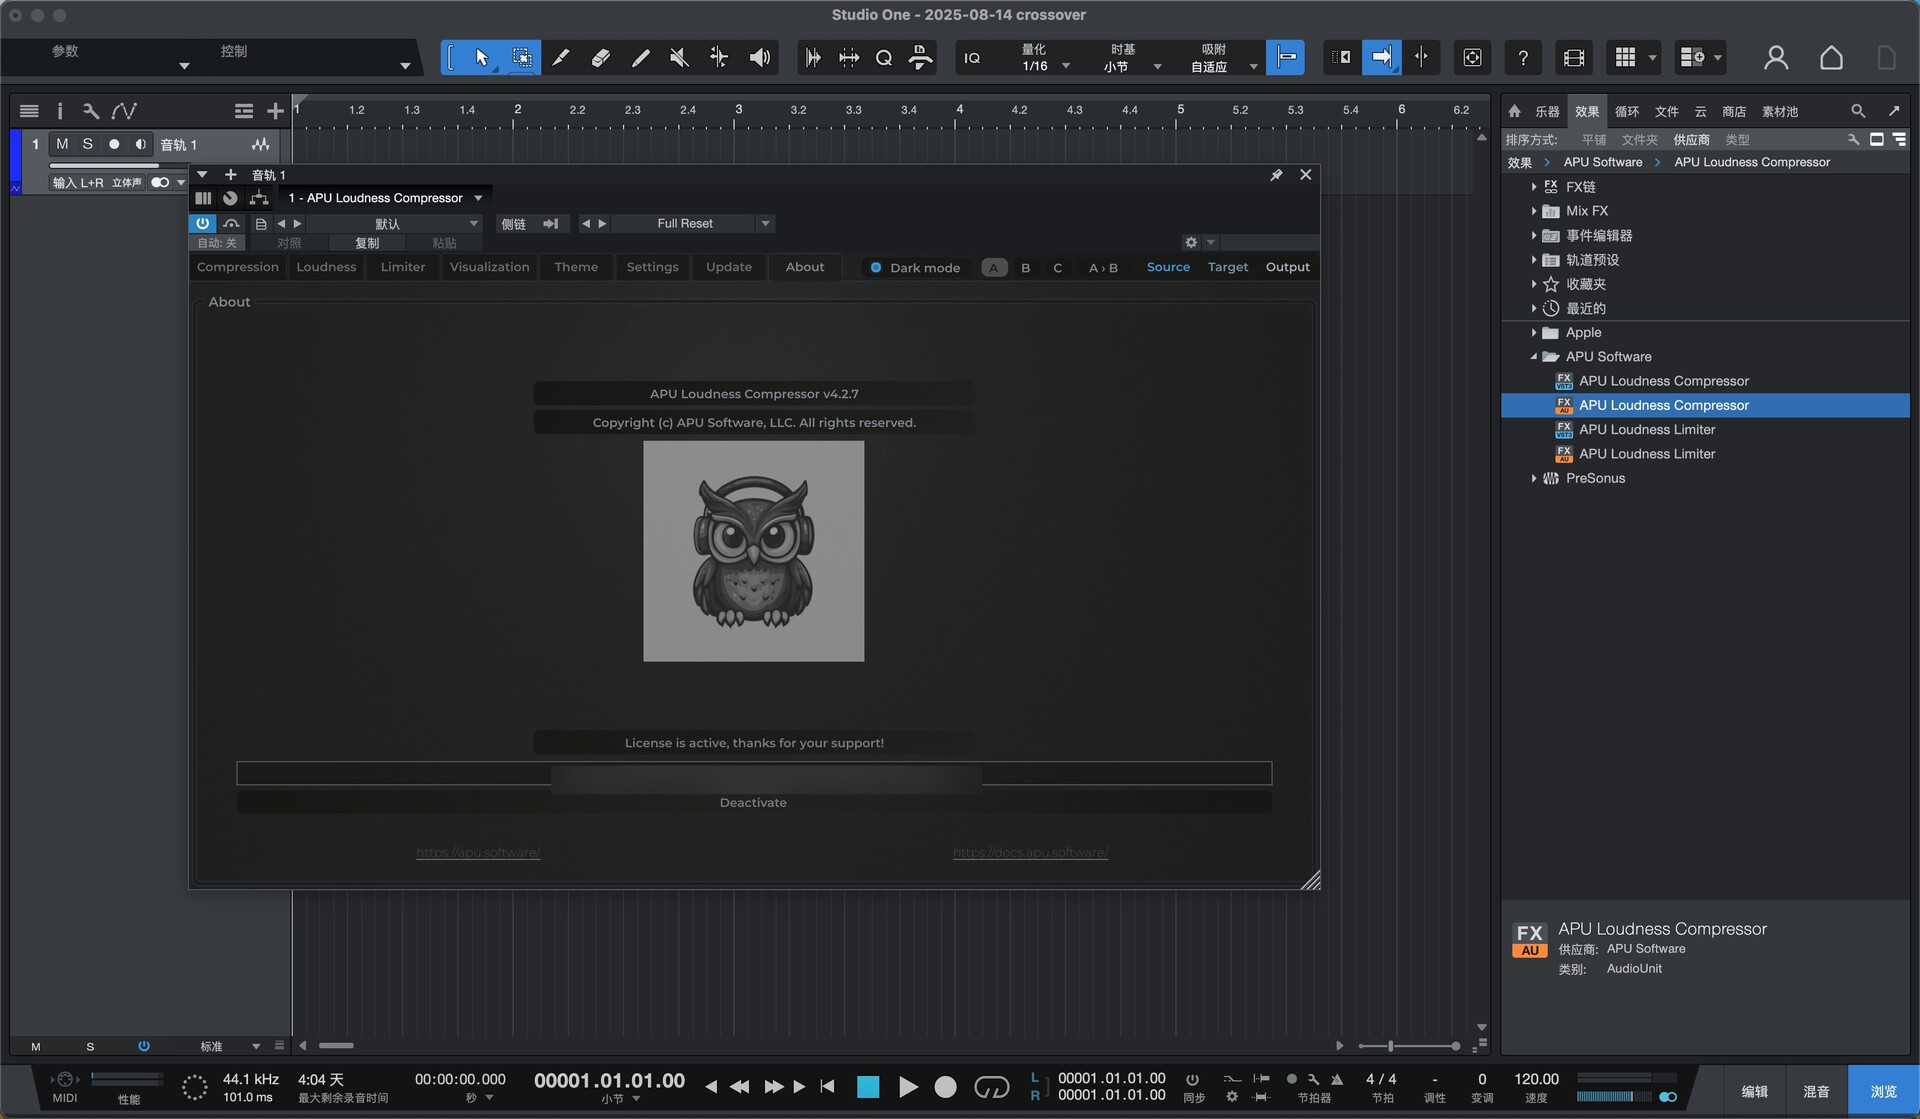The width and height of the screenshot is (1920, 1119).
Task: Select the Listen tool with the speaker icon
Action: tap(760, 58)
